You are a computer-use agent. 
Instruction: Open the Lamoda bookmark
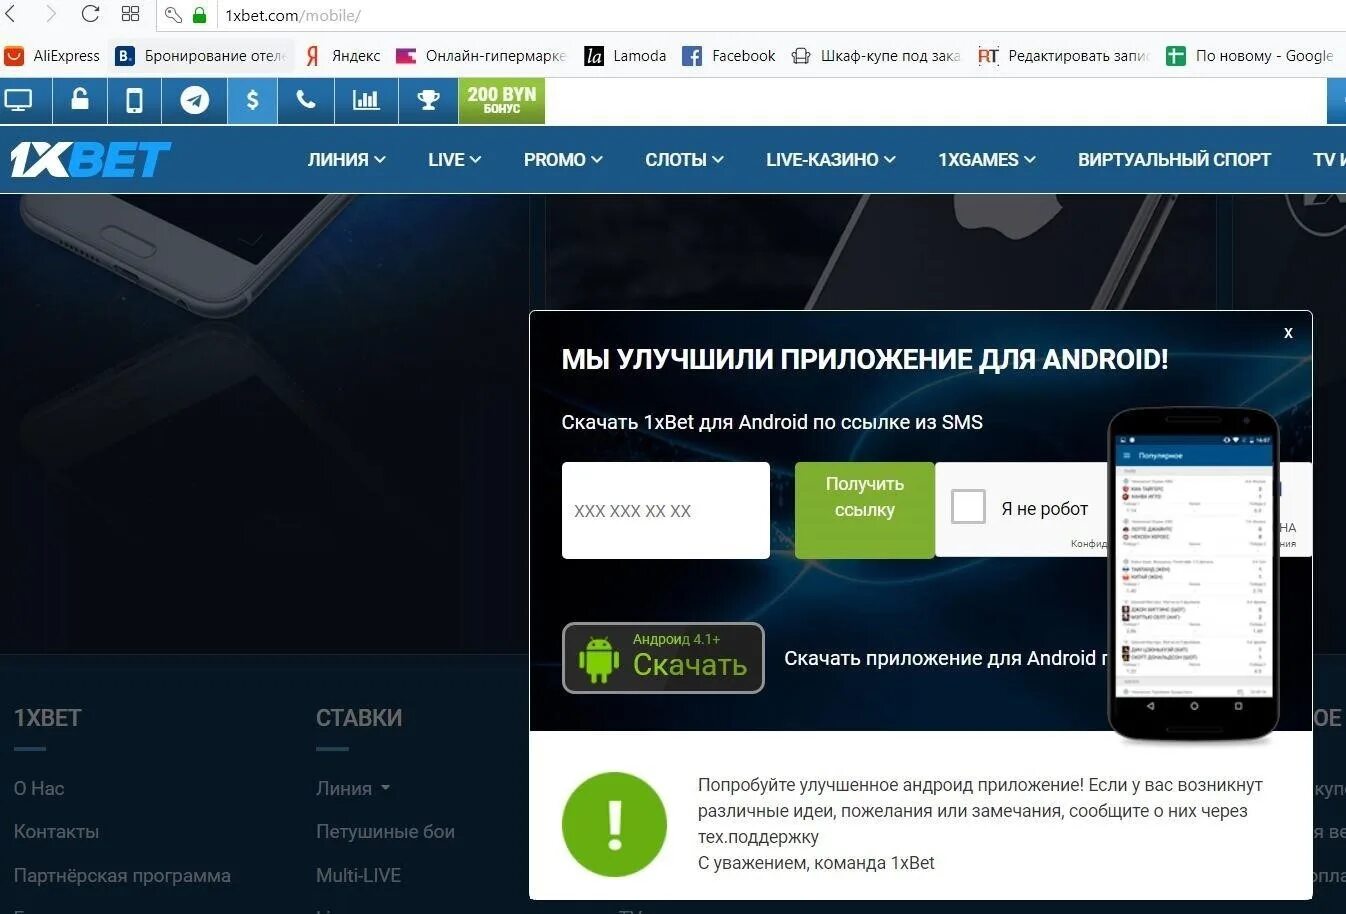(626, 56)
